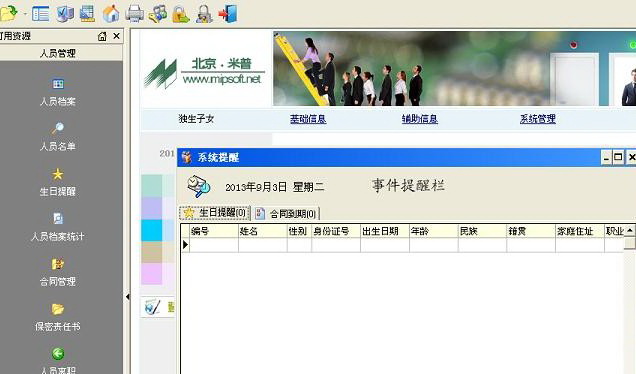Click the green arrow icon at the sidebar bottom
636x374 pixels.
click(x=58, y=354)
